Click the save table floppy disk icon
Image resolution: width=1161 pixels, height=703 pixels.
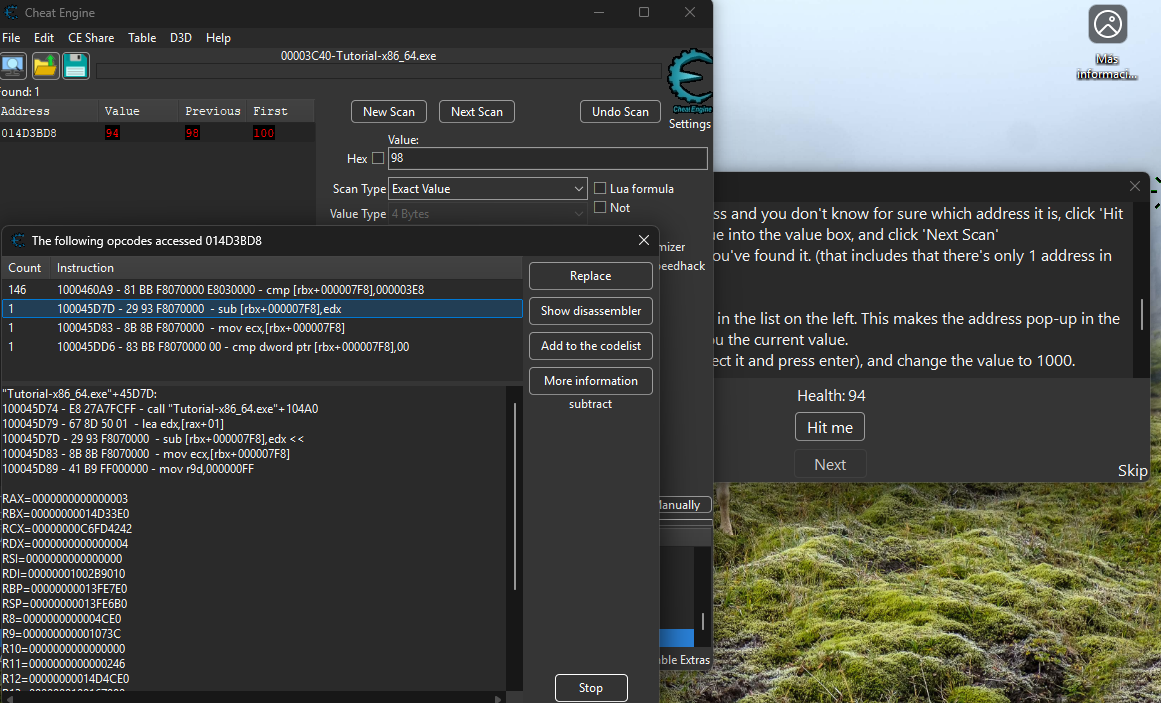coord(76,67)
